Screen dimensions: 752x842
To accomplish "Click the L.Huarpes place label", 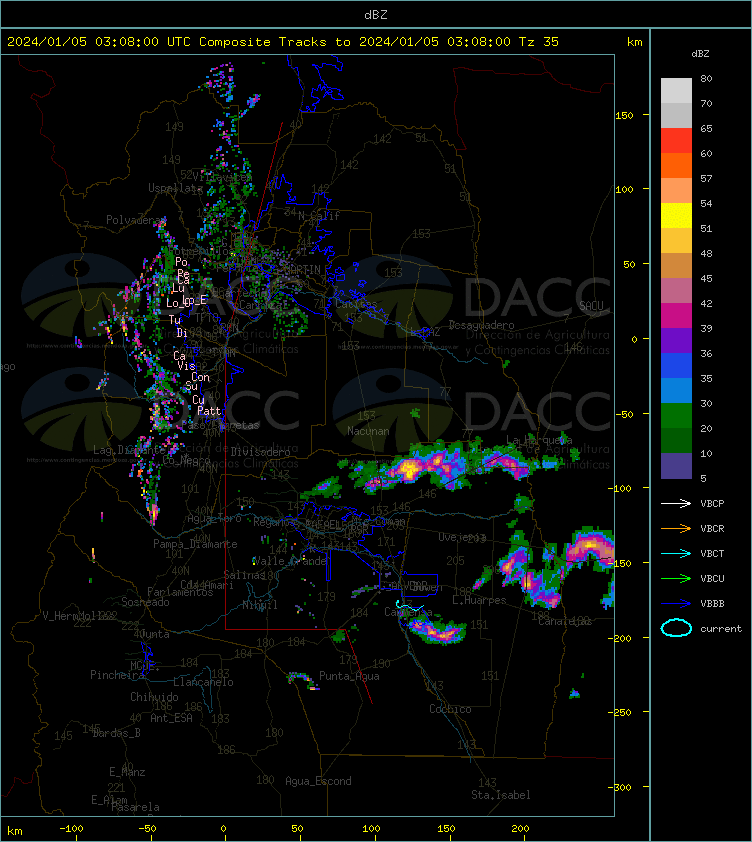I will pyautogui.click(x=479, y=600).
